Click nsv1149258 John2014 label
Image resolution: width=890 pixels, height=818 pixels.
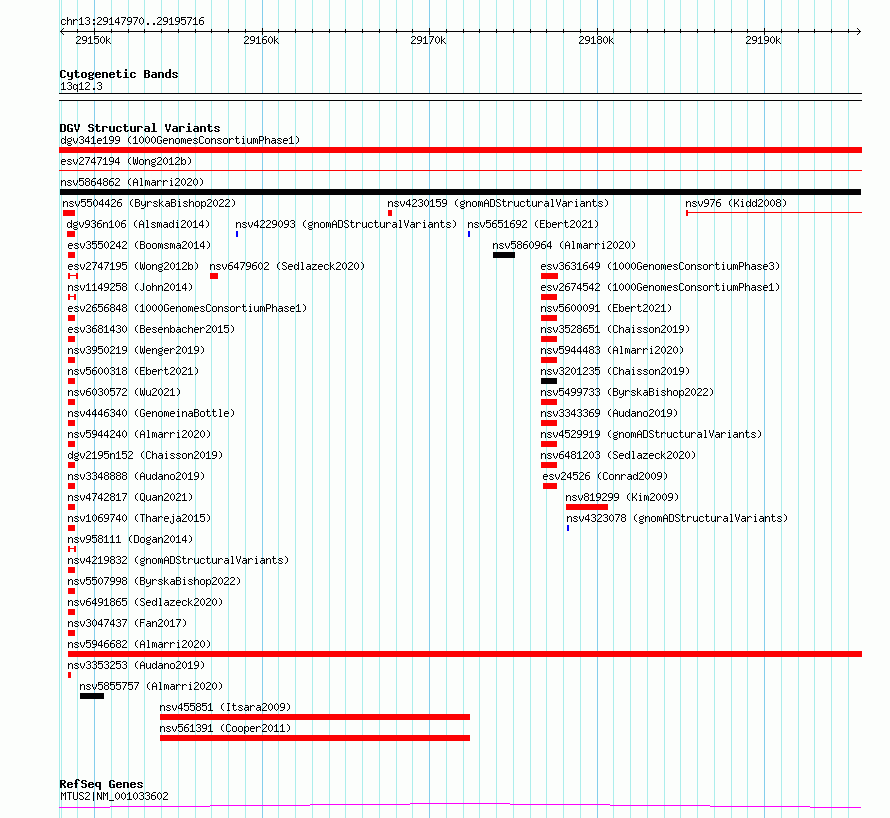pyautogui.click(x=130, y=287)
